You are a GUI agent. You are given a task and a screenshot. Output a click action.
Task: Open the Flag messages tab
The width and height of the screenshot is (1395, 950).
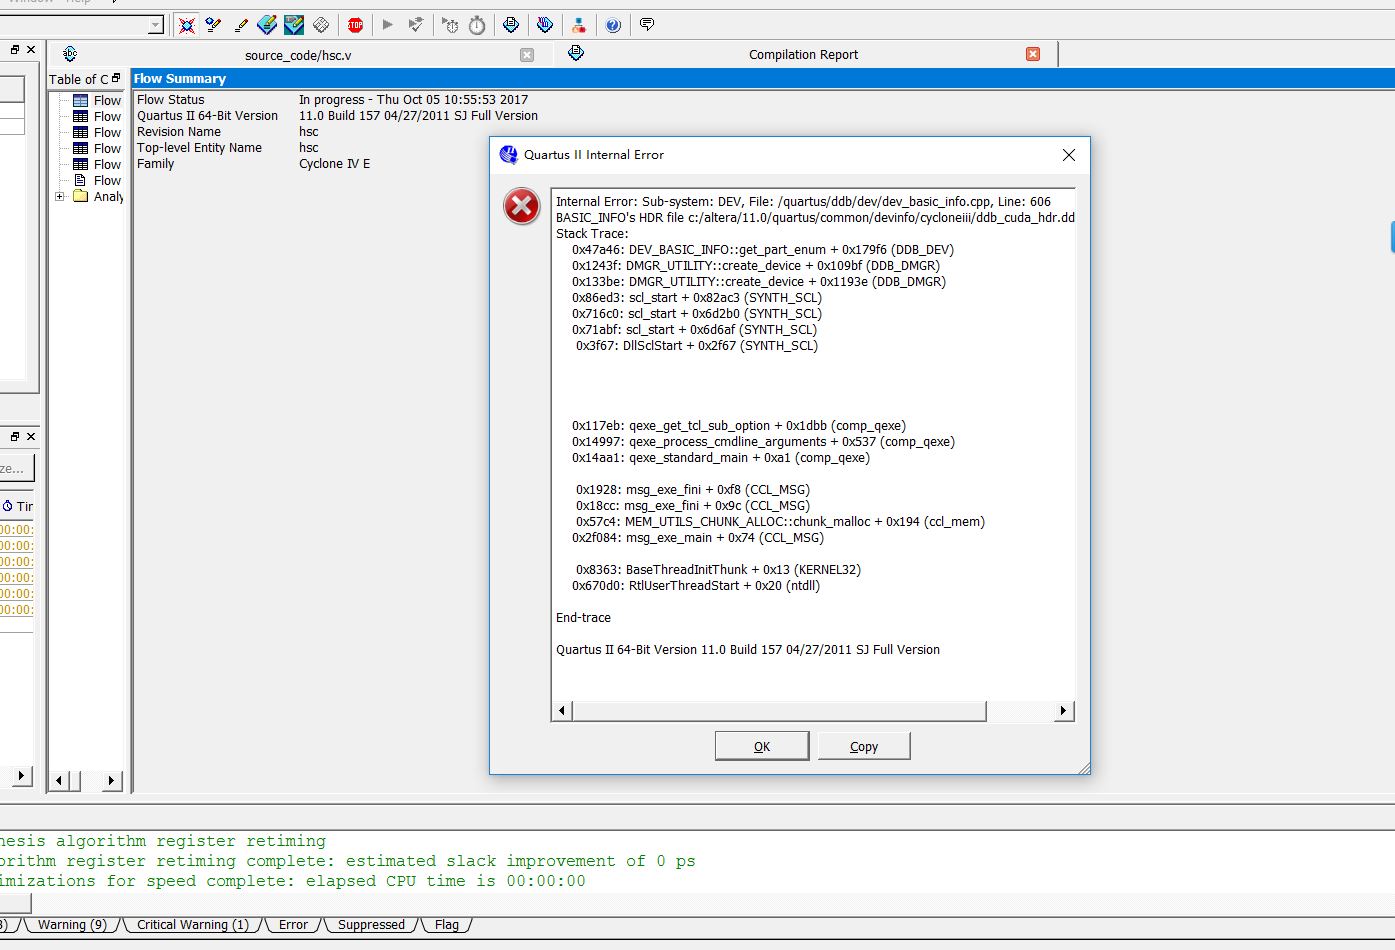[x=447, y=925]
